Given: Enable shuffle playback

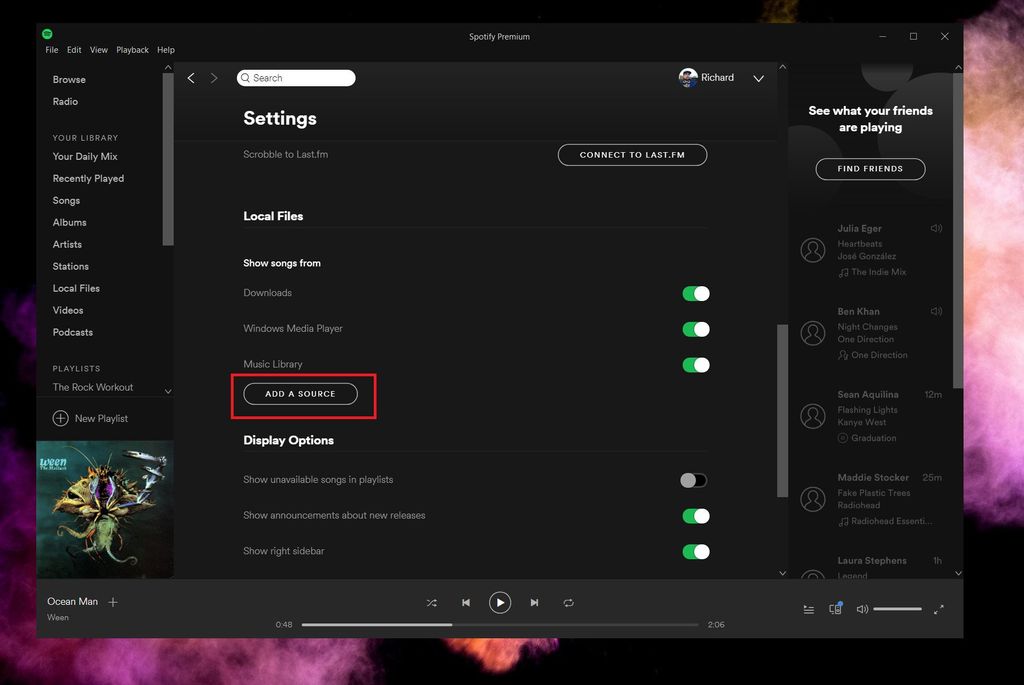Looking at the screenshot, I should 431,602.
